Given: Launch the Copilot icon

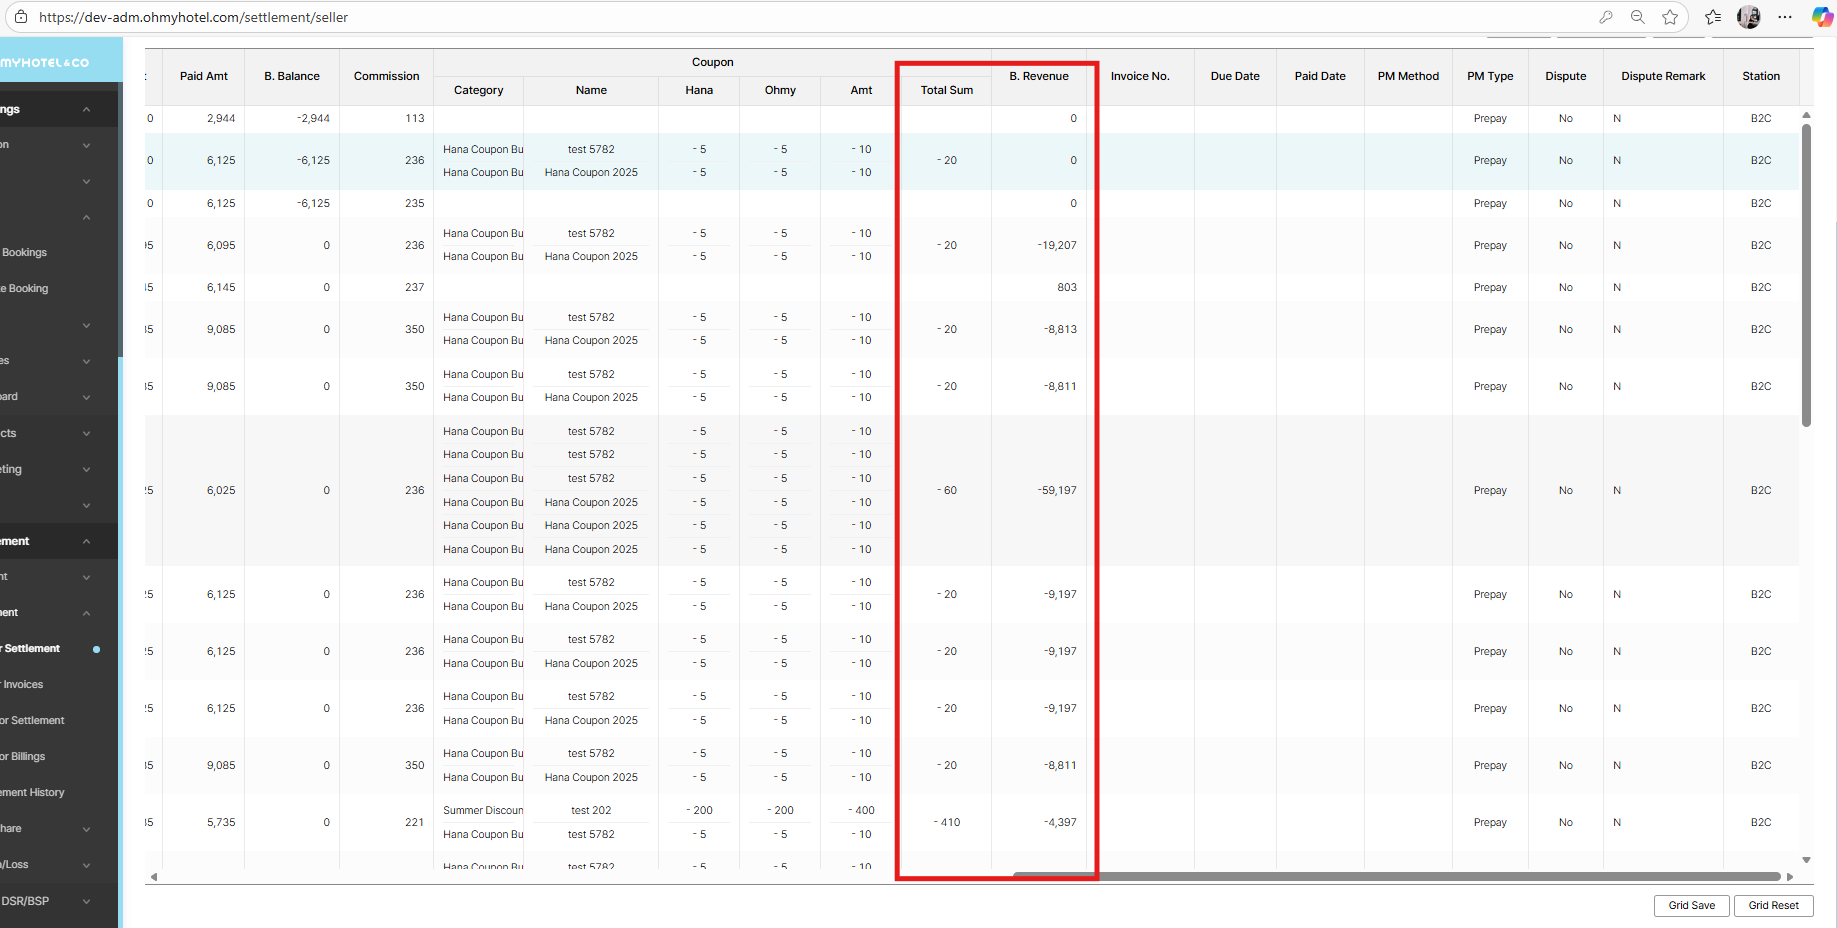Looking at the screenshot, I should coord(1822,17).
